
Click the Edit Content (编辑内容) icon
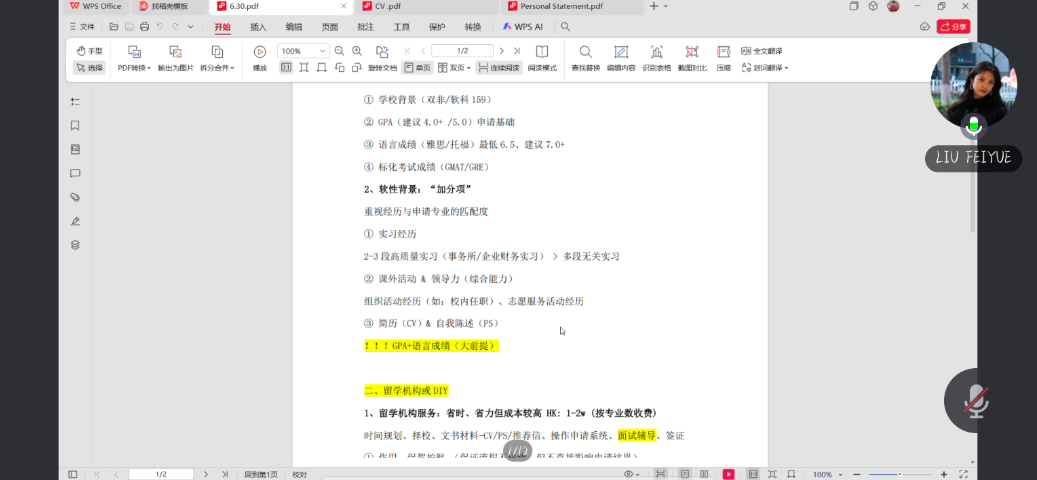(x=620, y=52)
